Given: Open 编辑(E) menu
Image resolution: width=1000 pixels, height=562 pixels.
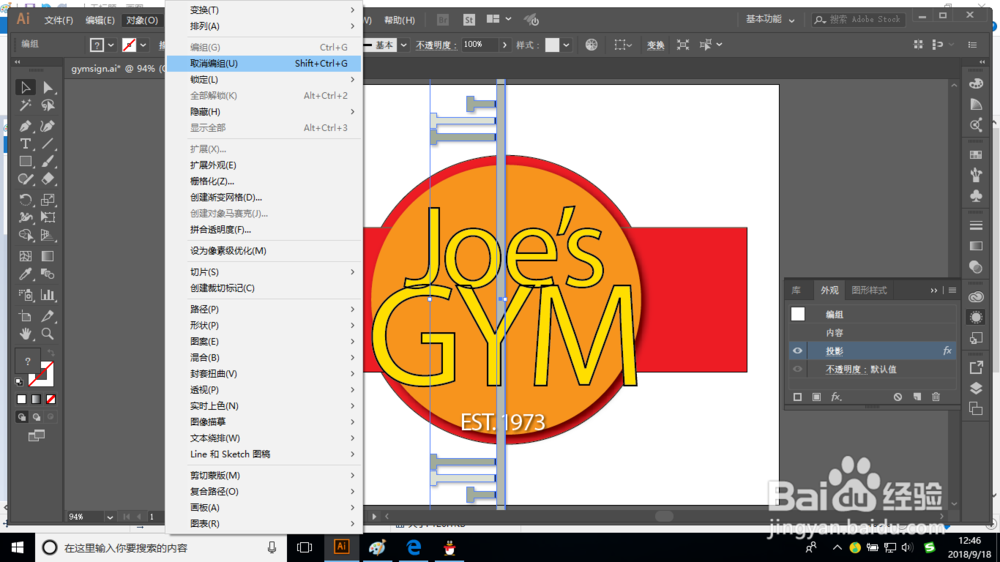Looking at the screenshot, I should click(100, 20).
